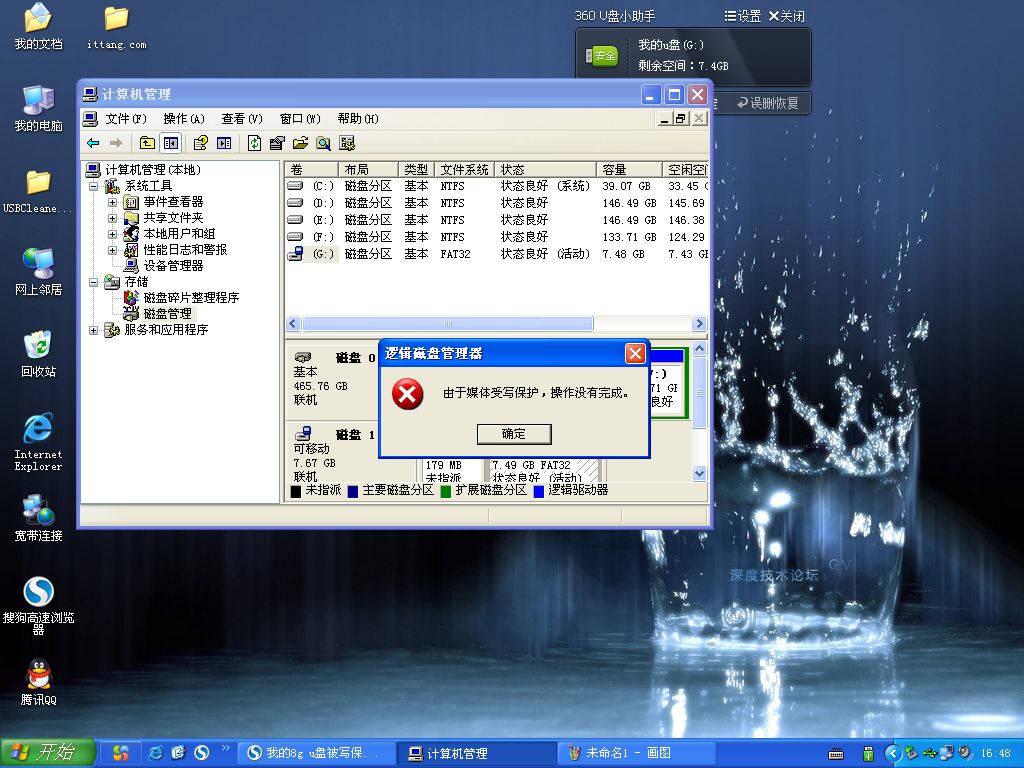This screenshot has width=1024, height=768.
Task: Collapse the 系统工具 tree node
Action: pyautogui.click(x=94, y=186)
